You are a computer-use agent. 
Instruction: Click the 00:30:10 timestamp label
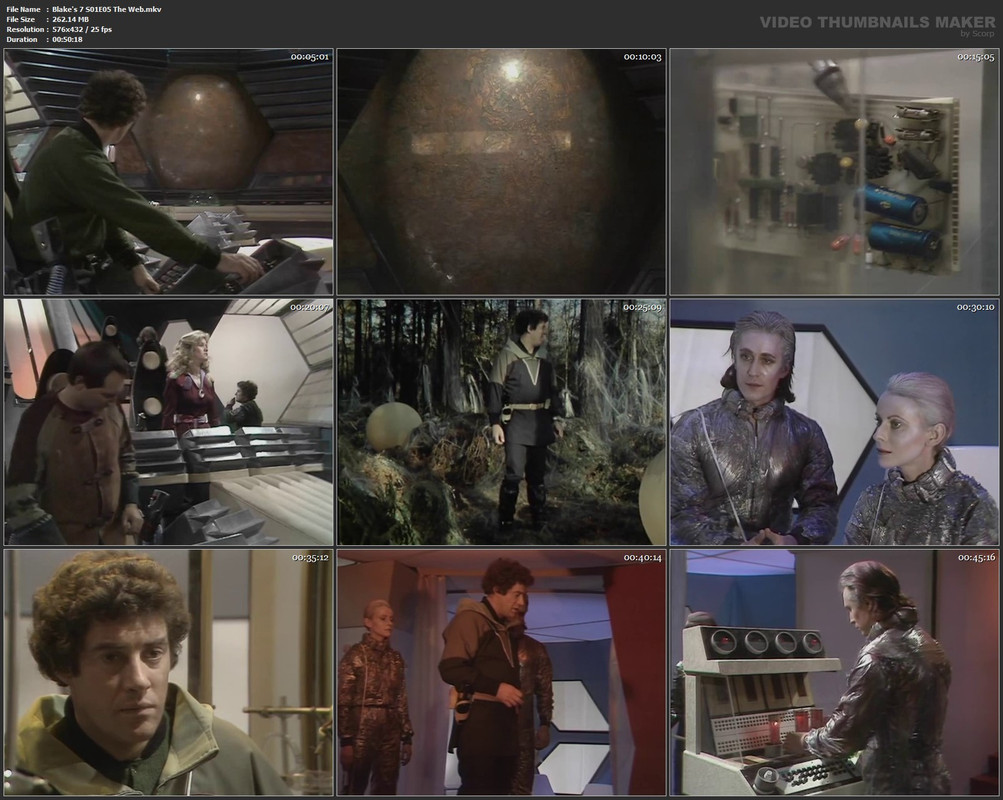point(976,307)
